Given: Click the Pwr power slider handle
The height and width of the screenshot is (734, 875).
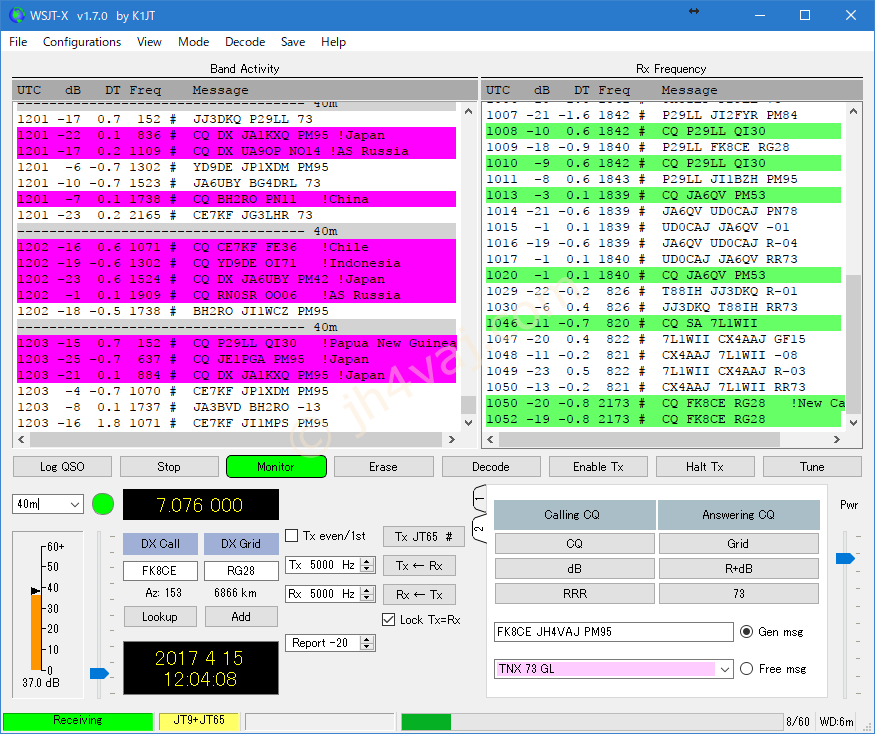Looking at the screenshot, I should coord(845,558).
